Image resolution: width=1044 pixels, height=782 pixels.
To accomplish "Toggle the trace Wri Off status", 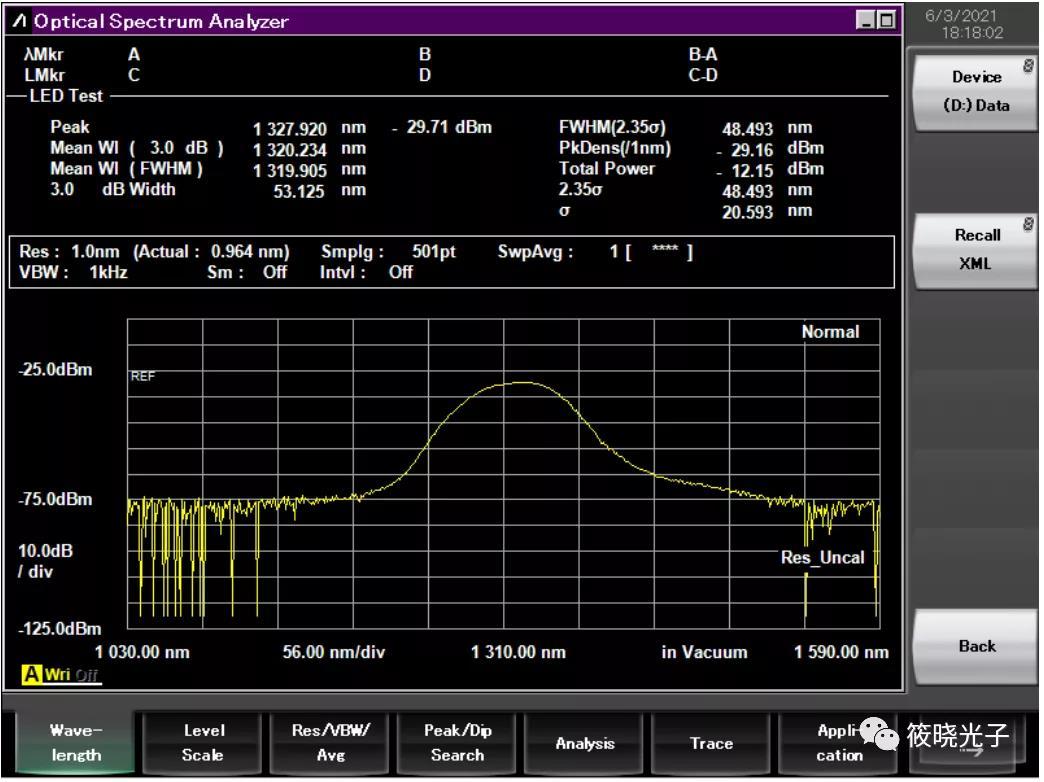I will point(72,675).
